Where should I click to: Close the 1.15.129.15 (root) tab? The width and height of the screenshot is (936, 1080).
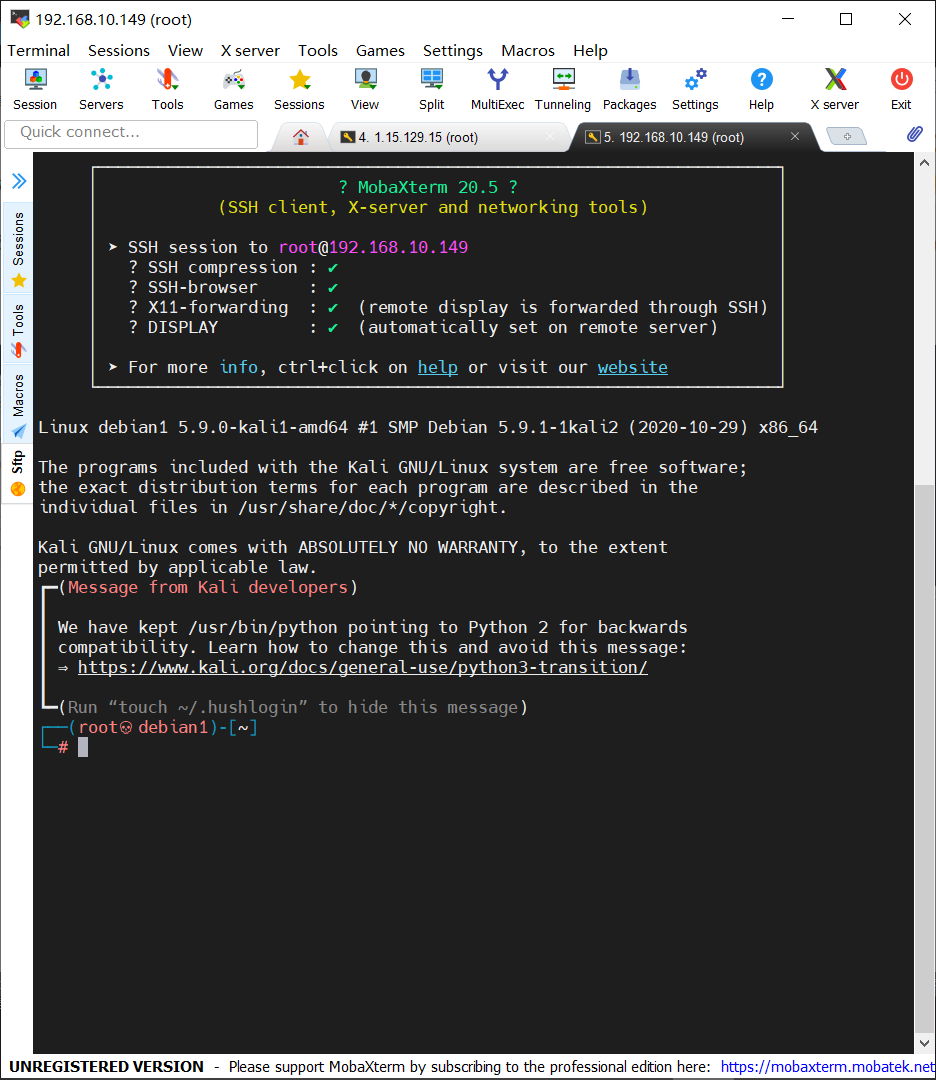point(550,136)
